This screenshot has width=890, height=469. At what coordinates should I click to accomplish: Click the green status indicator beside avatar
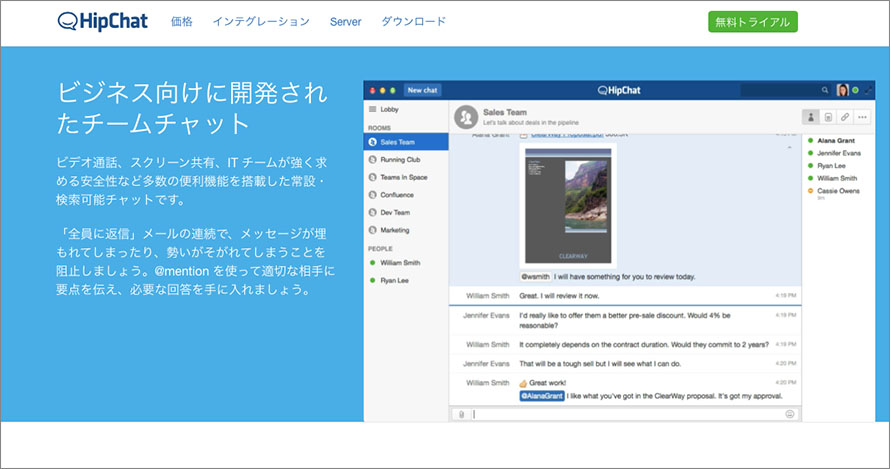[x=855, y=90]
